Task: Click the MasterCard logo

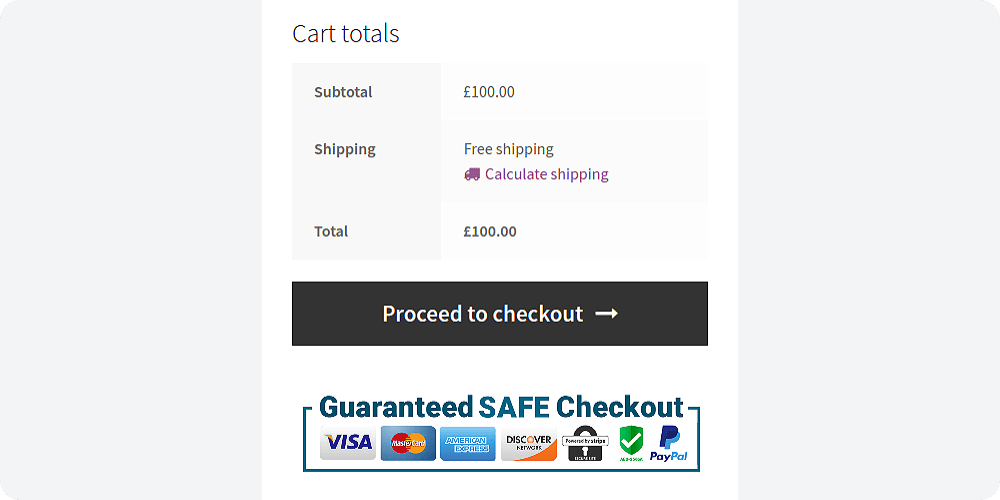Action: (x=408, y=443)
